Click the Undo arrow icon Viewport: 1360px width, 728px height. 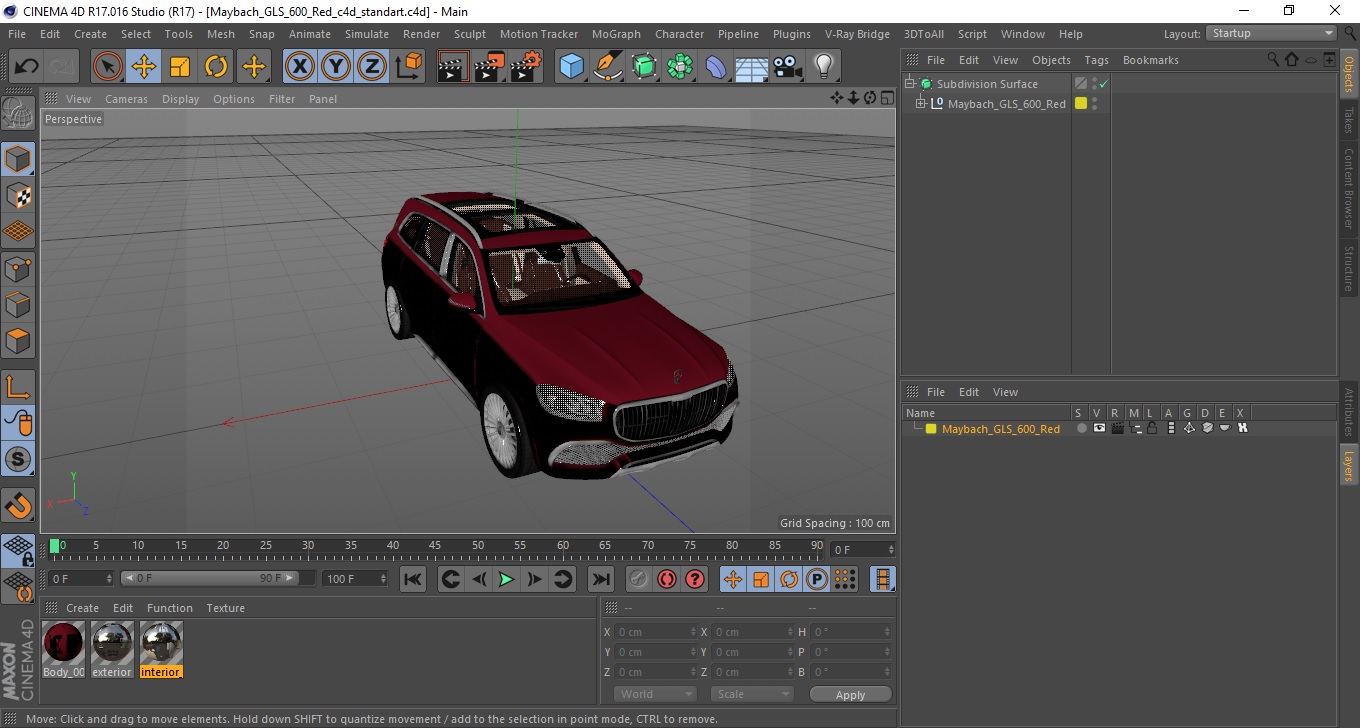coord(27,67)
